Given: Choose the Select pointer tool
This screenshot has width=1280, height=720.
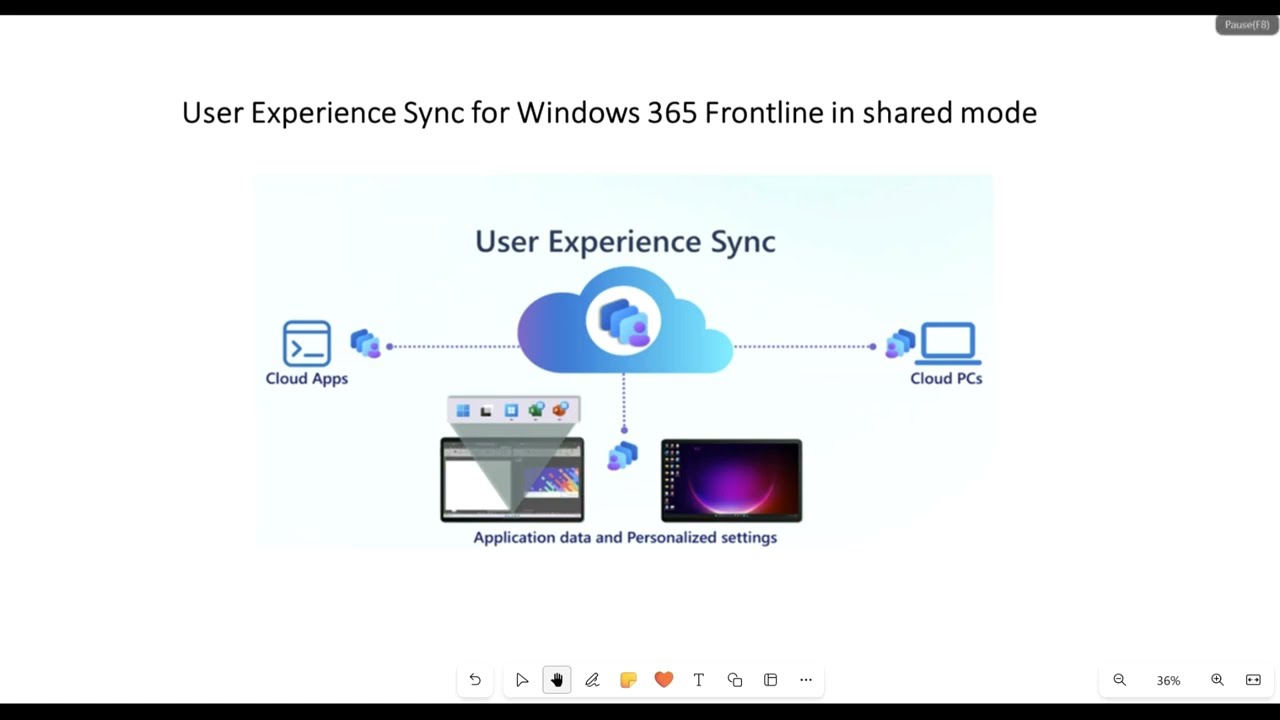Looking at the screenshot, I should pos(522,680).
